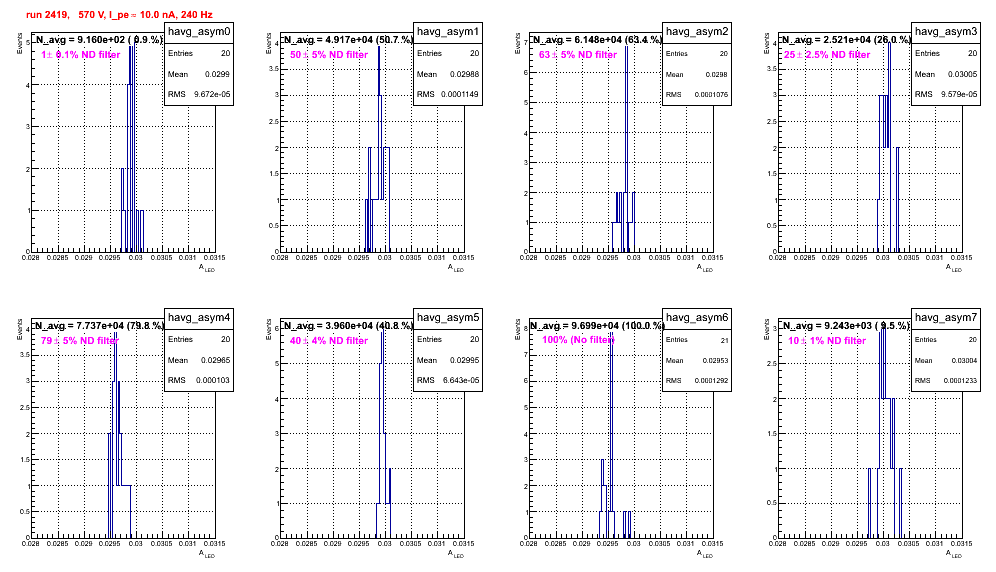This screenshot has height=572, width=996.
Task: Click the Mean value 0.03005 in havg_asym3 stats
Action: (962, 74)
